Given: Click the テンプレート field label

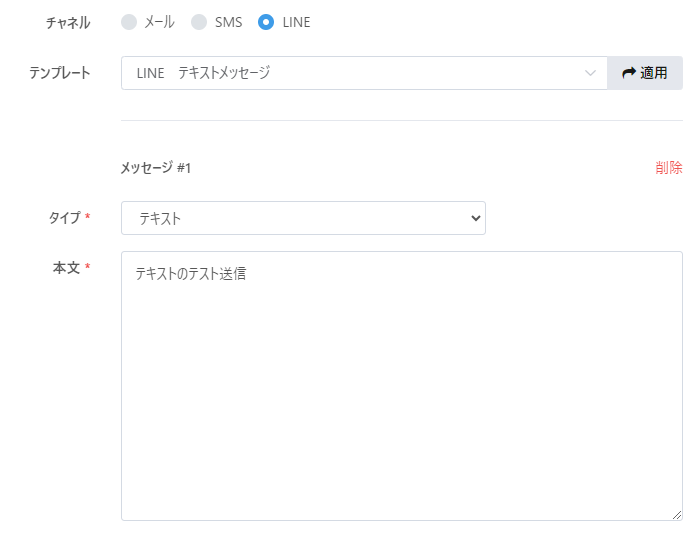Looking at the screenshot, I should [x=60, y=73].
